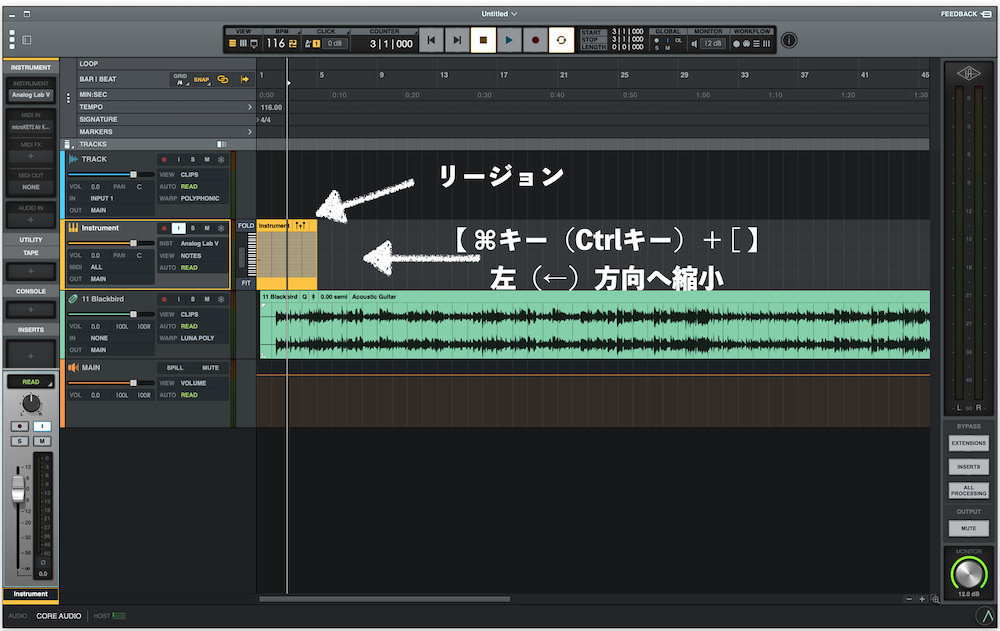Expand the TEMPO ruler row
Viewport: 1000px width, 631px height.
[250, 107]
